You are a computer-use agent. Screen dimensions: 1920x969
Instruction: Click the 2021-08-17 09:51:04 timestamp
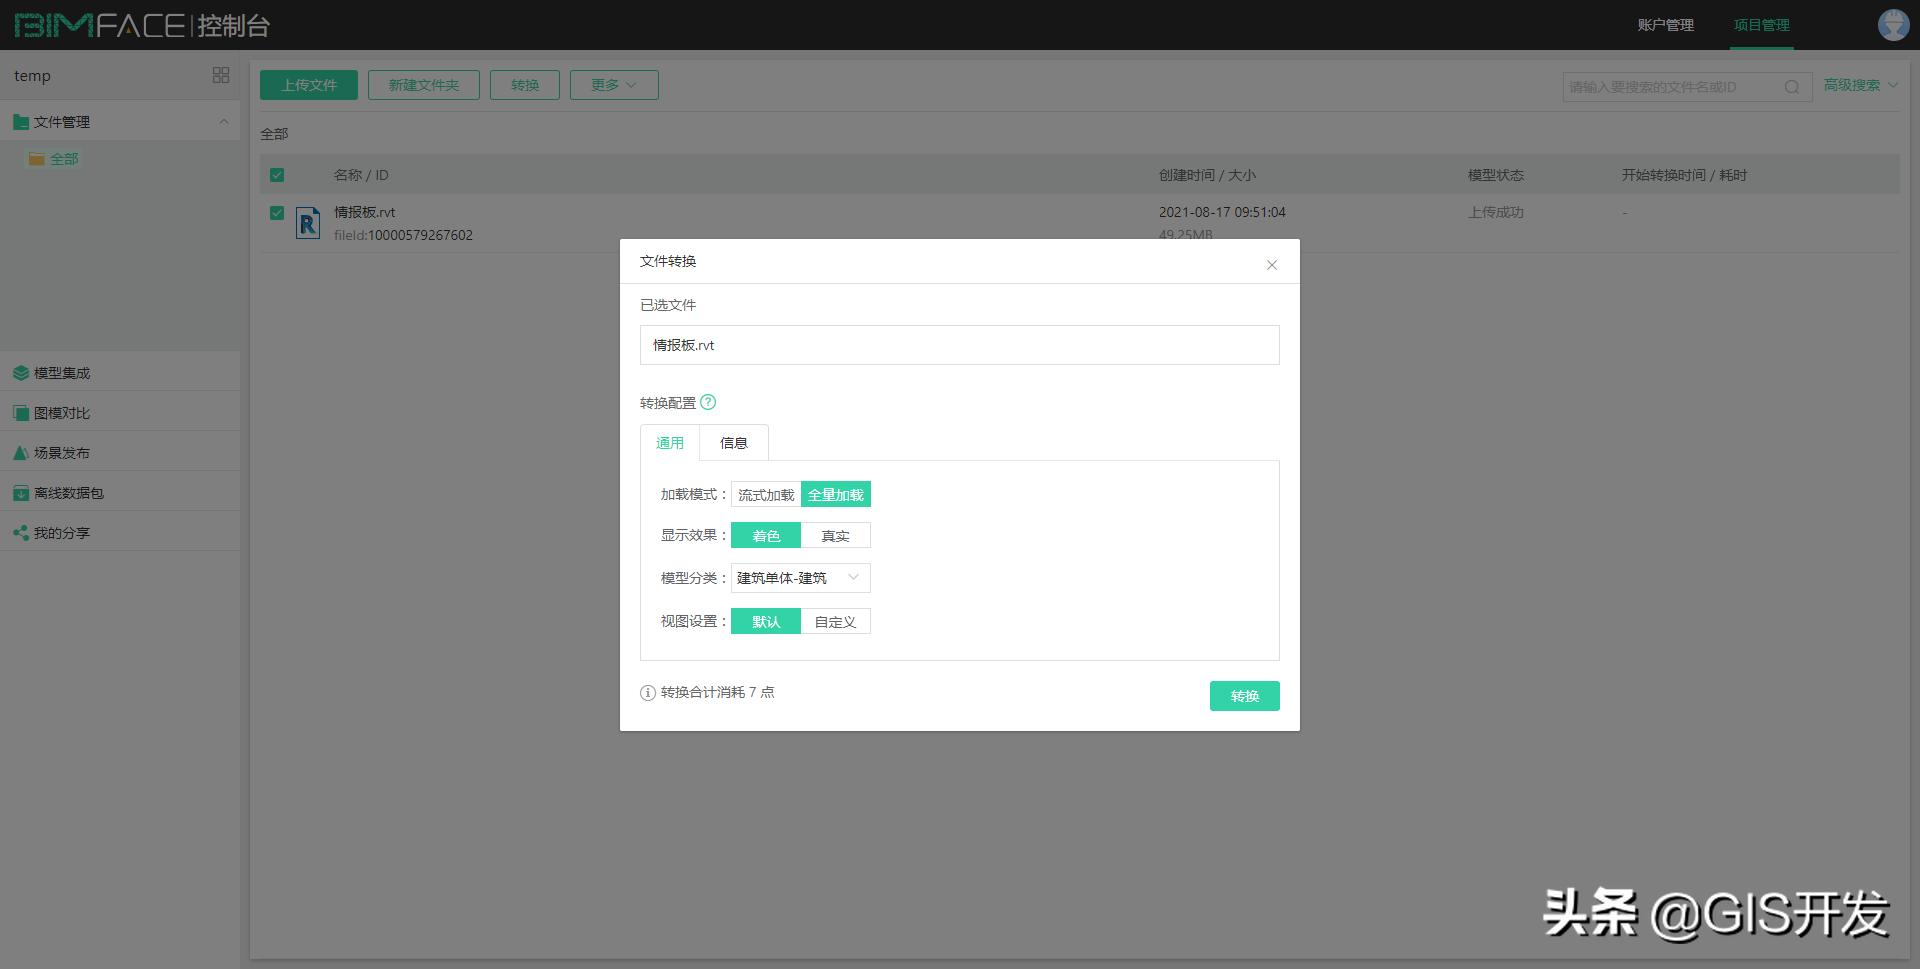click(1222, 212)
